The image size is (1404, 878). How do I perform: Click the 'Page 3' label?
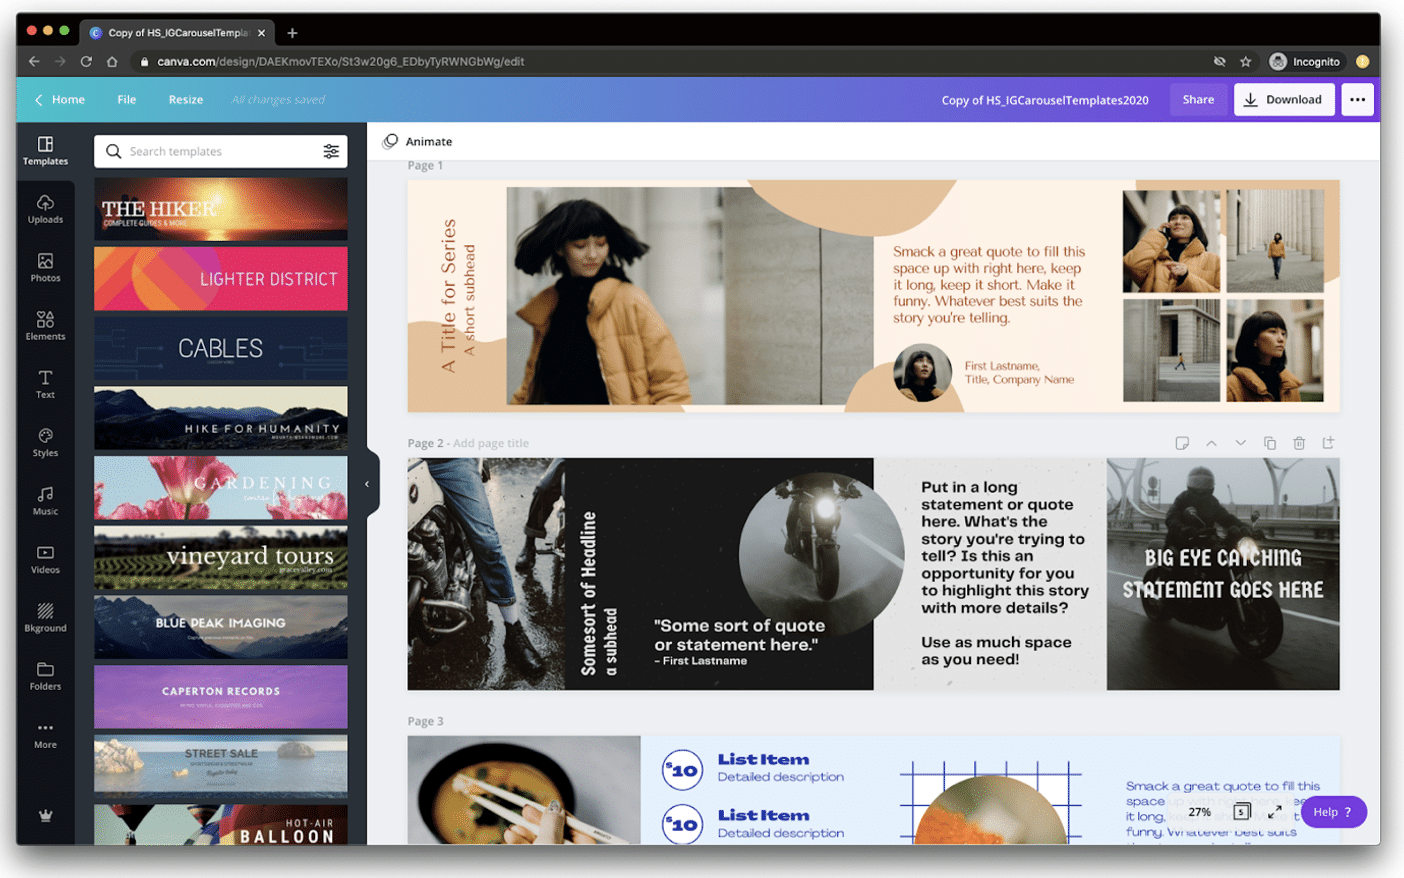pyautogui.click(x=425, y=721)
